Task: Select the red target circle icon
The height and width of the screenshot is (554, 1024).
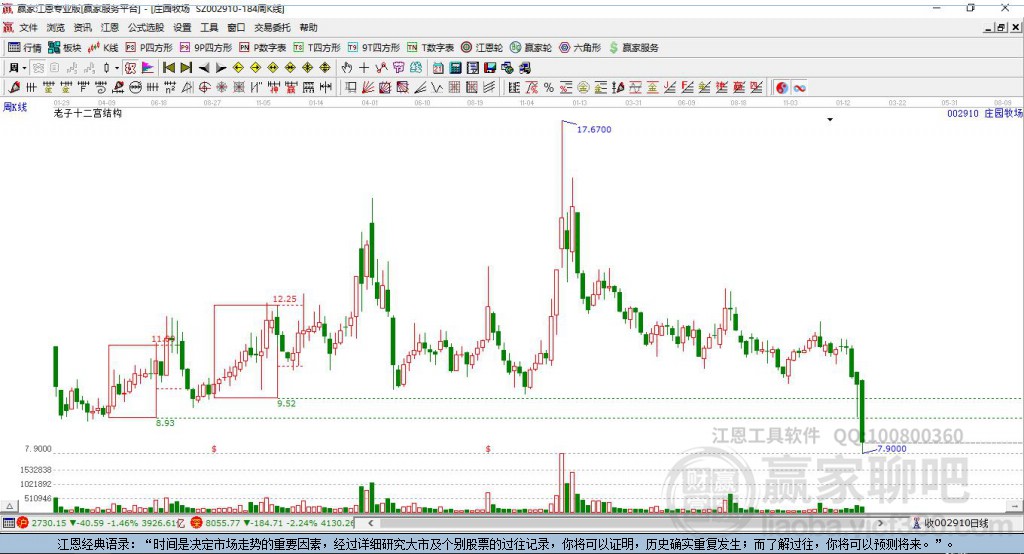Action: (204, 88)
